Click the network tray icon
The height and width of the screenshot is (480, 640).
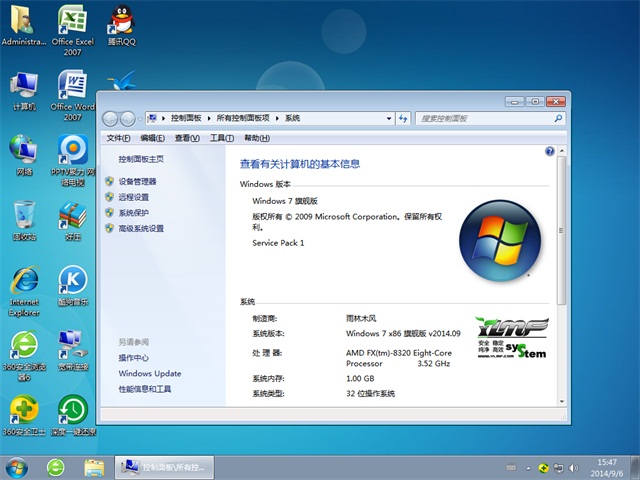(558, 468)
